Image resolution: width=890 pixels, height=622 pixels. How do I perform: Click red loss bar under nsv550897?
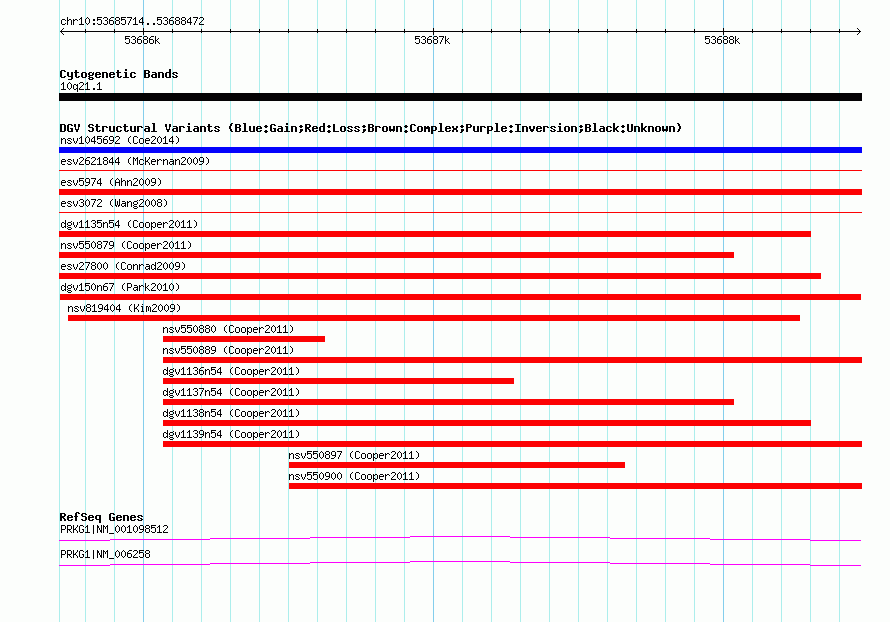tap(457, 465)
